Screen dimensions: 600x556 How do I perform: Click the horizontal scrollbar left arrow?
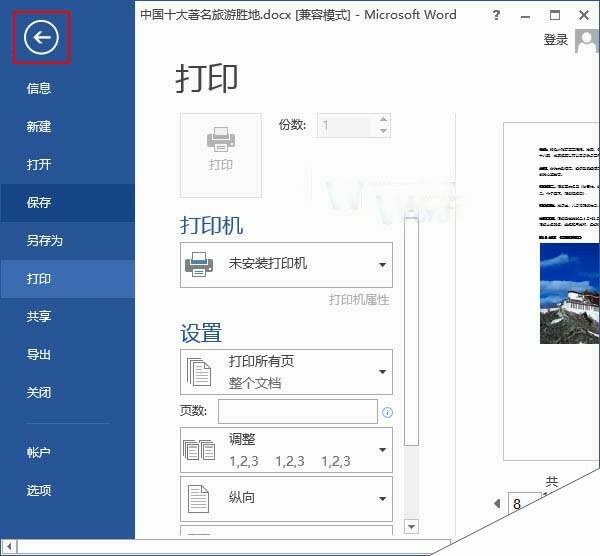(8, 547)
